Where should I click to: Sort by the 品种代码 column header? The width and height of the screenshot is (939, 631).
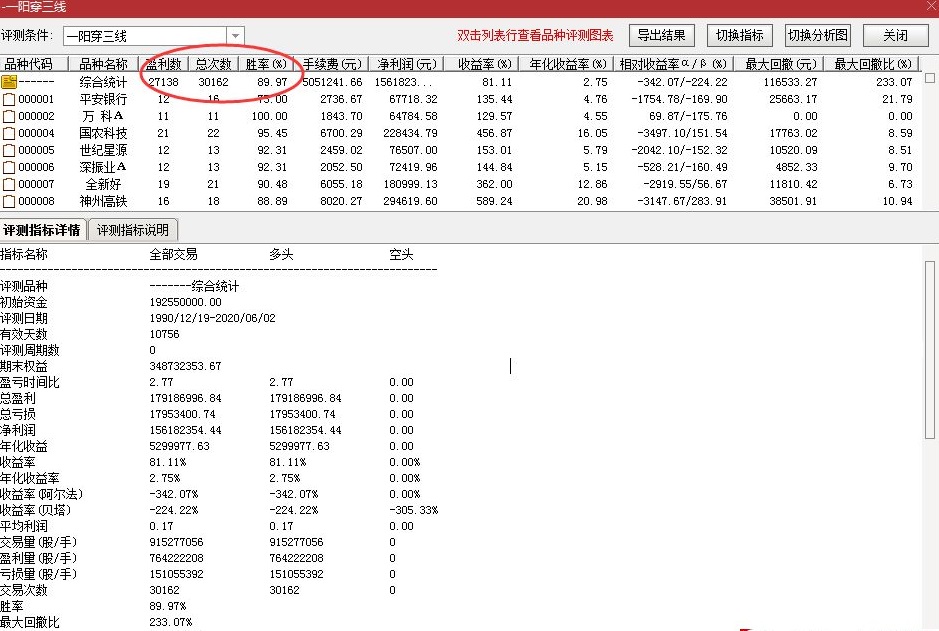pos(34,64)
